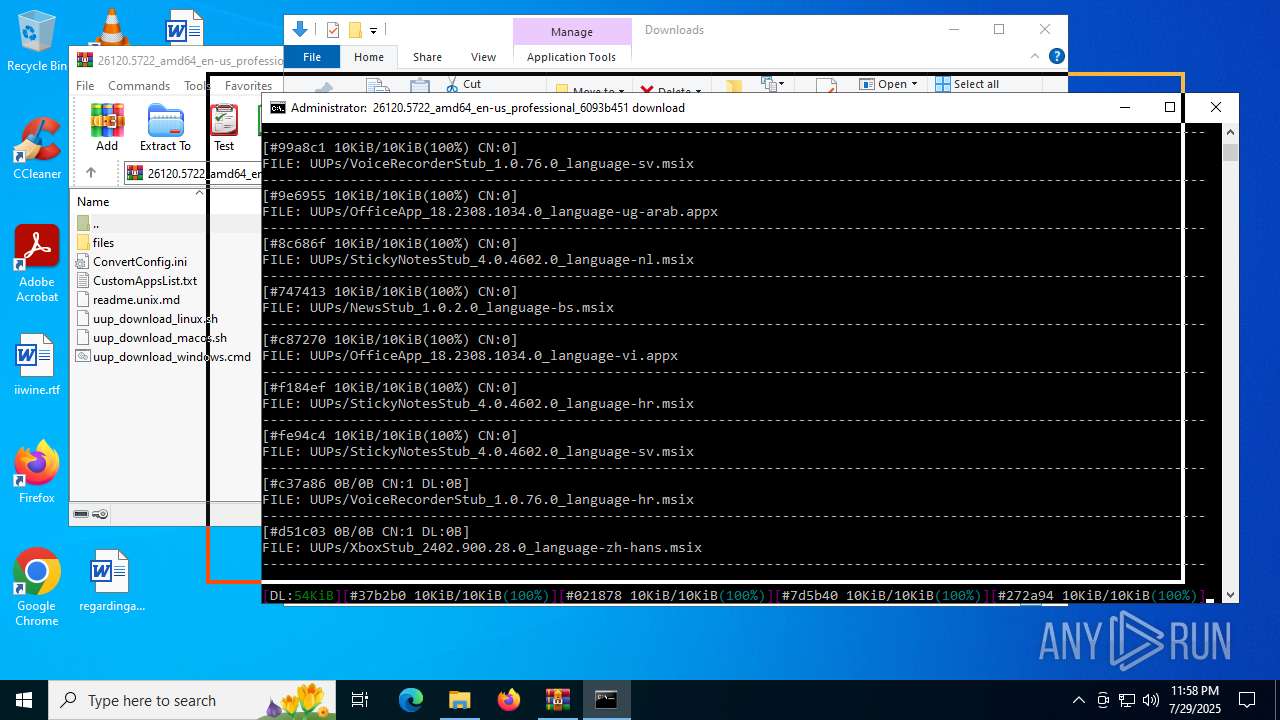This screenshot has height=720, width=1280.
Task: Switch to WinRAR from the taskbar
Action: click(557, 700)
